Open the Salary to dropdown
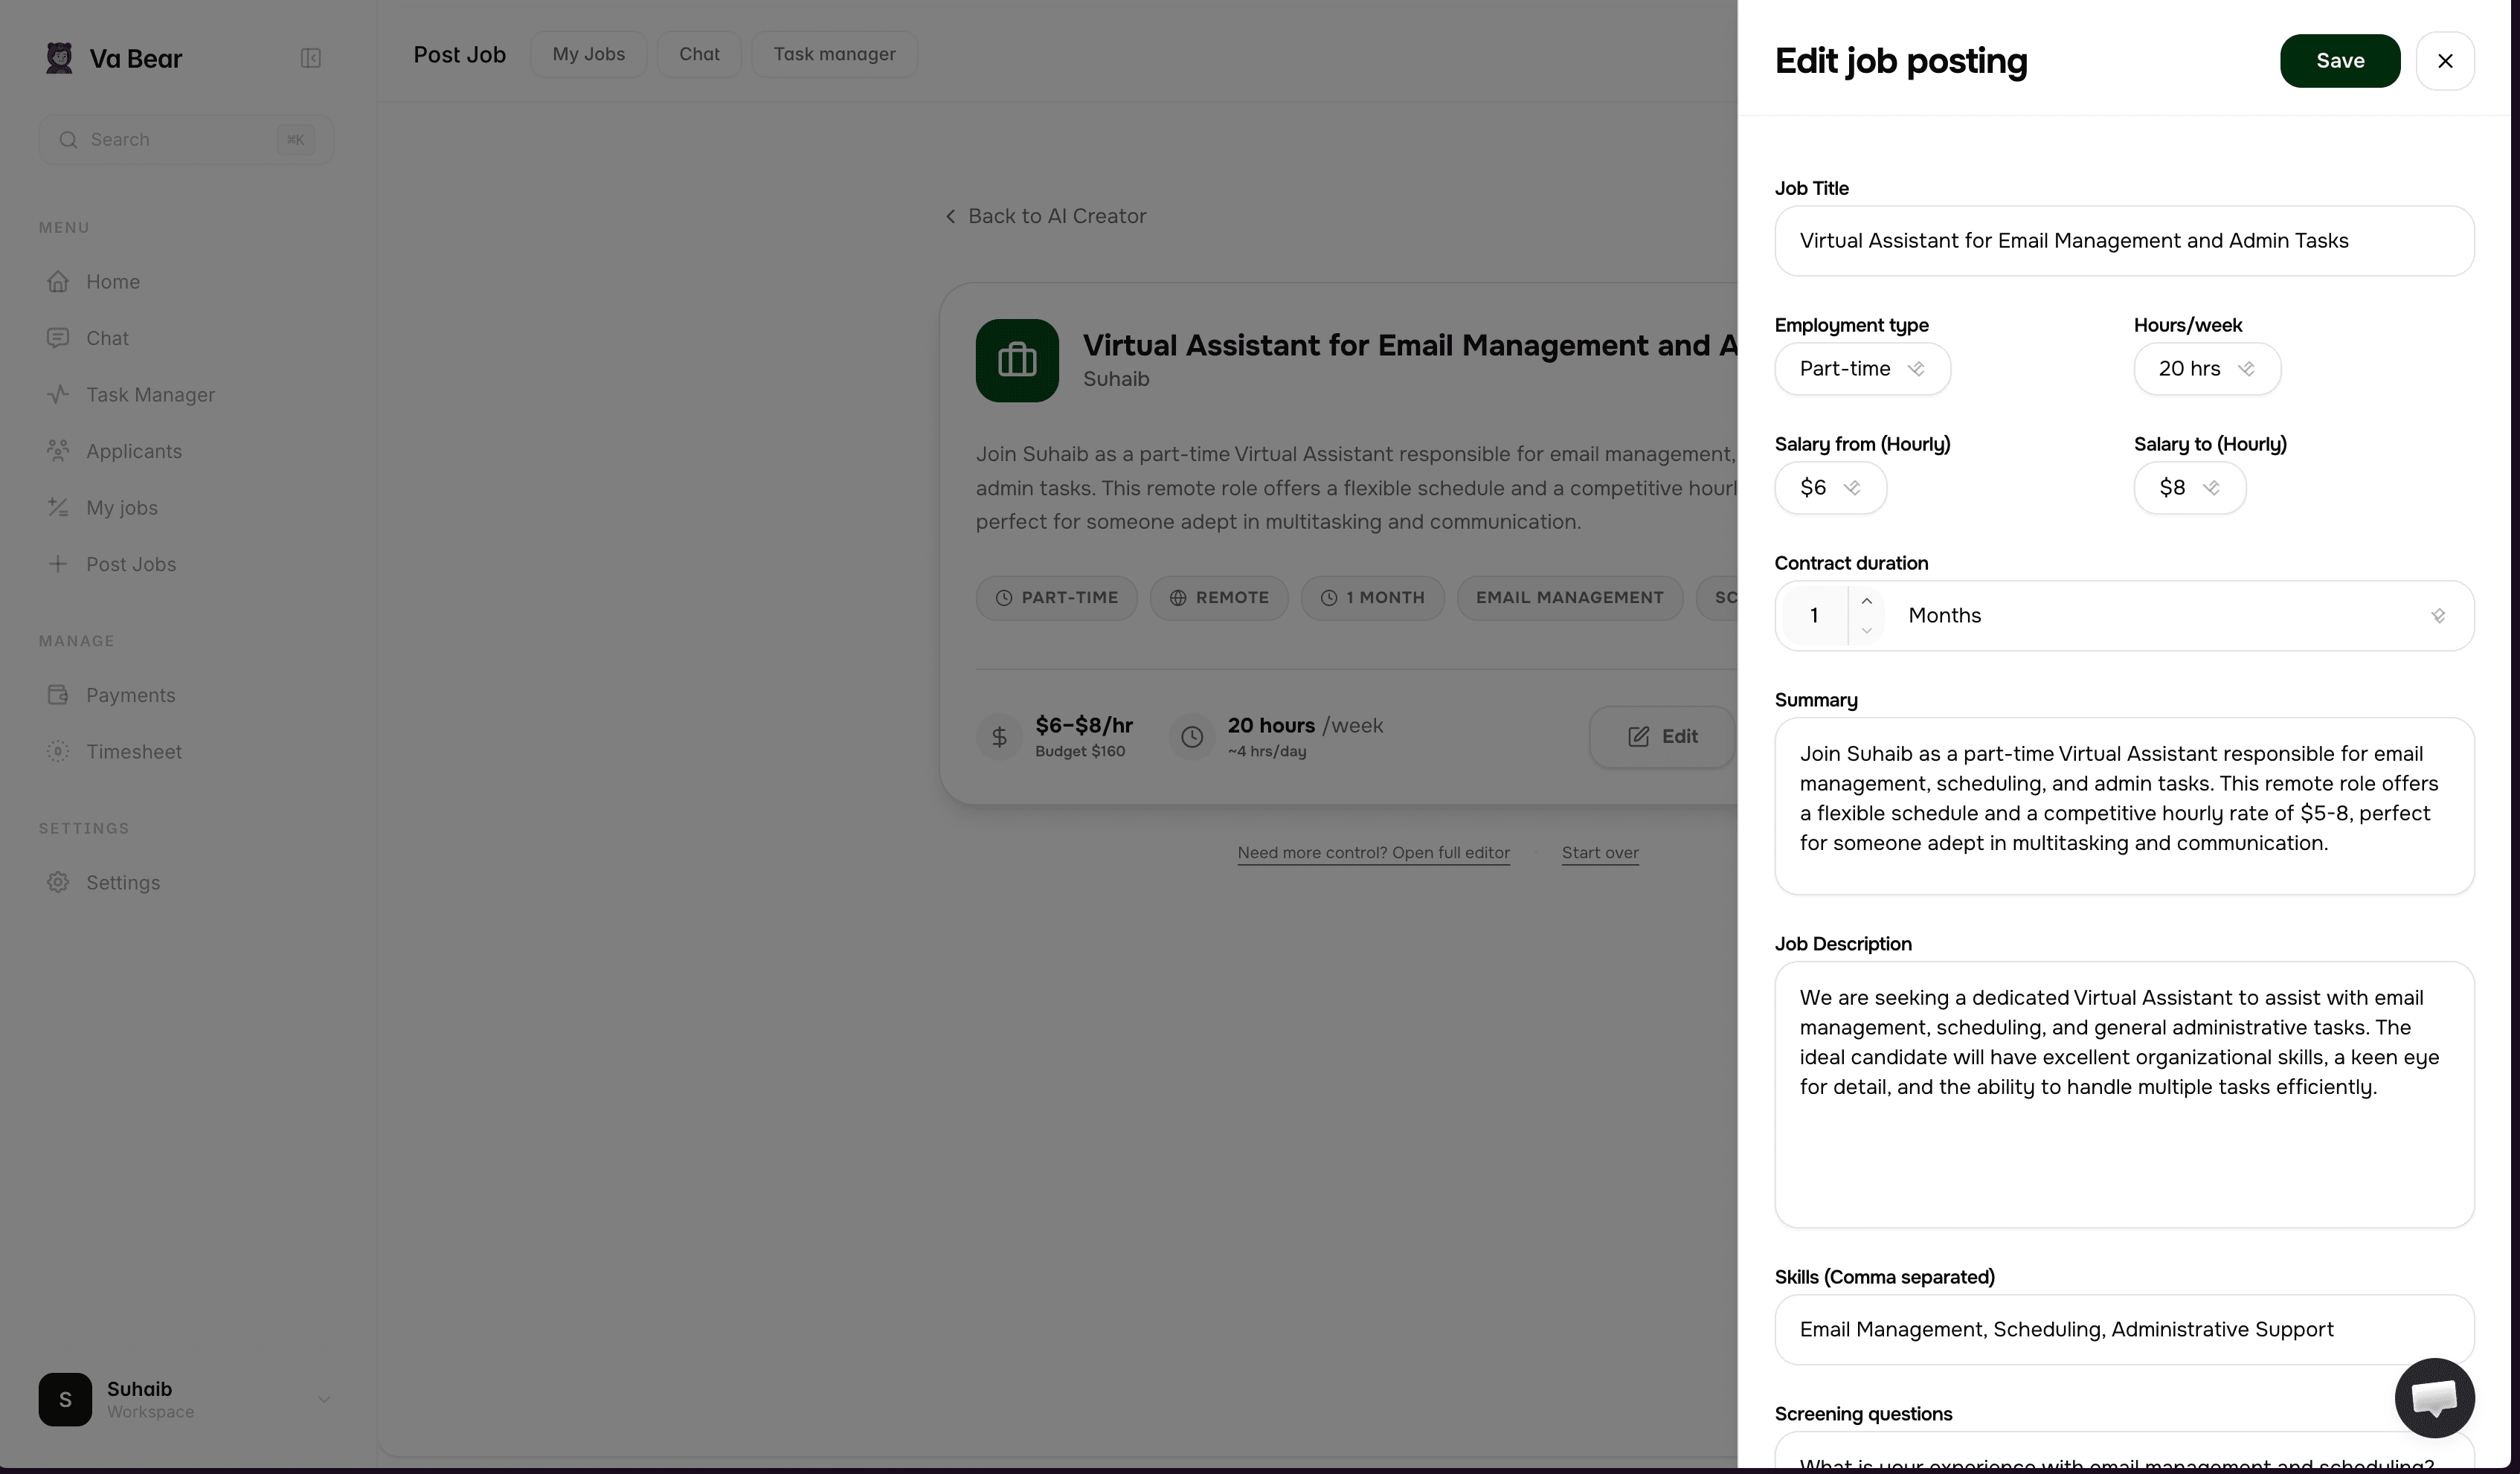This screenshot has width=2520, height=1474. tap(2190, 488)
